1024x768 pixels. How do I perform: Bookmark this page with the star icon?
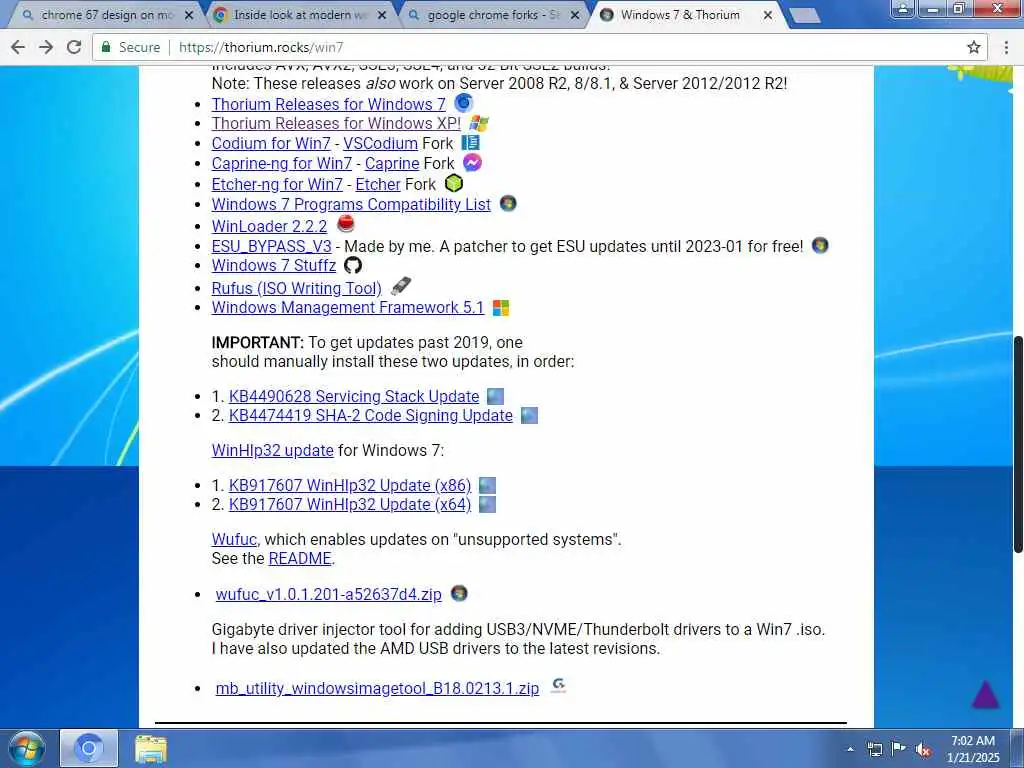click(x=974, y=47)
